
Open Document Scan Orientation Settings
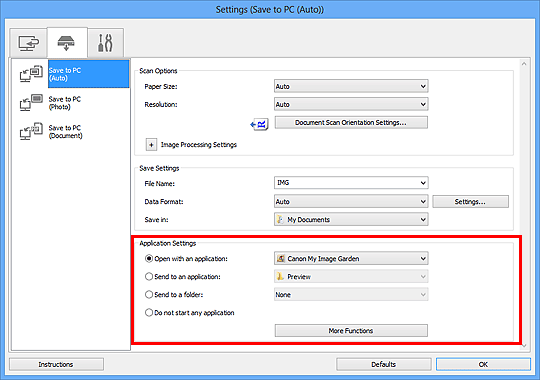coord(351,122)
